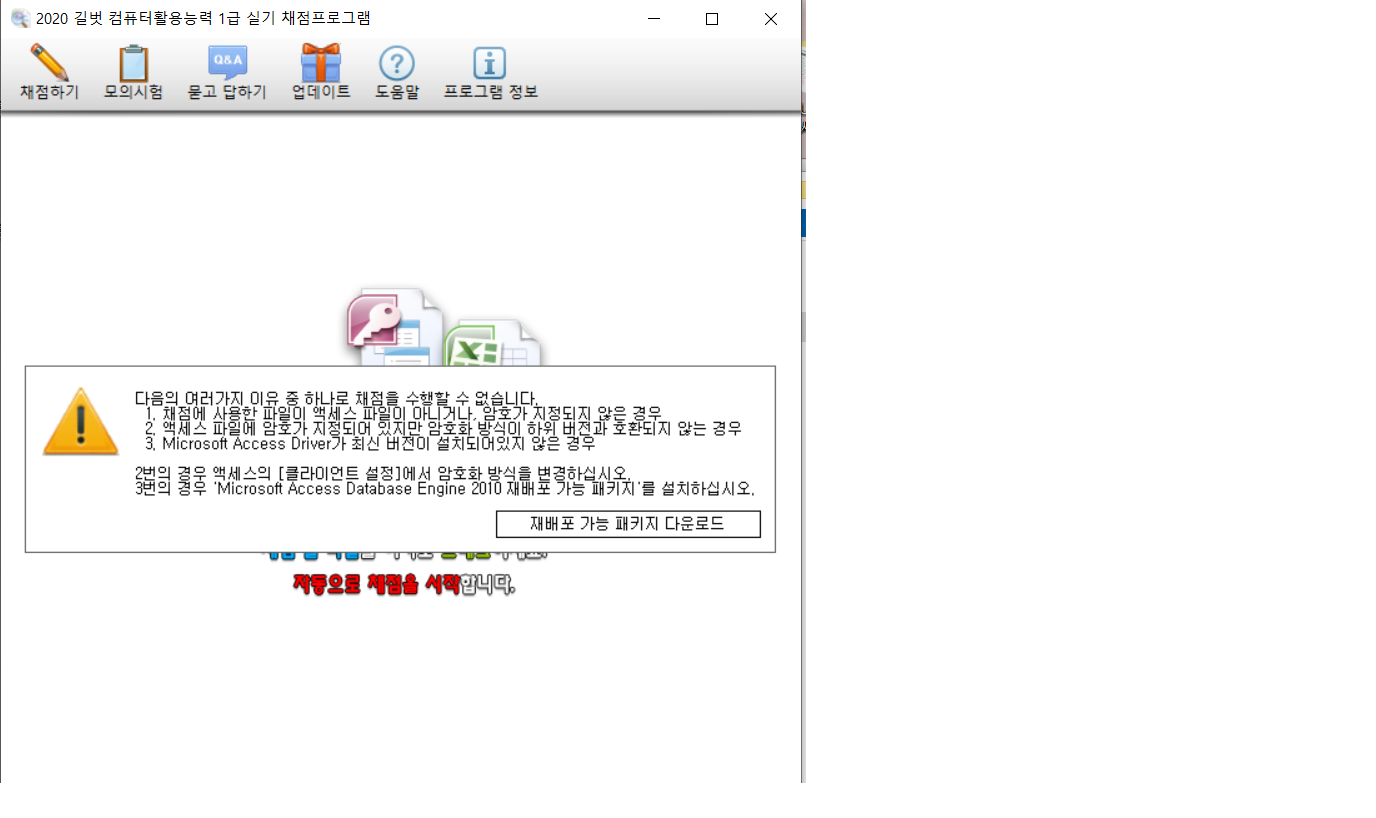Choose the 묻고 답하기 label
Viewport: 1376px width, 818px height.
(227, 92)
